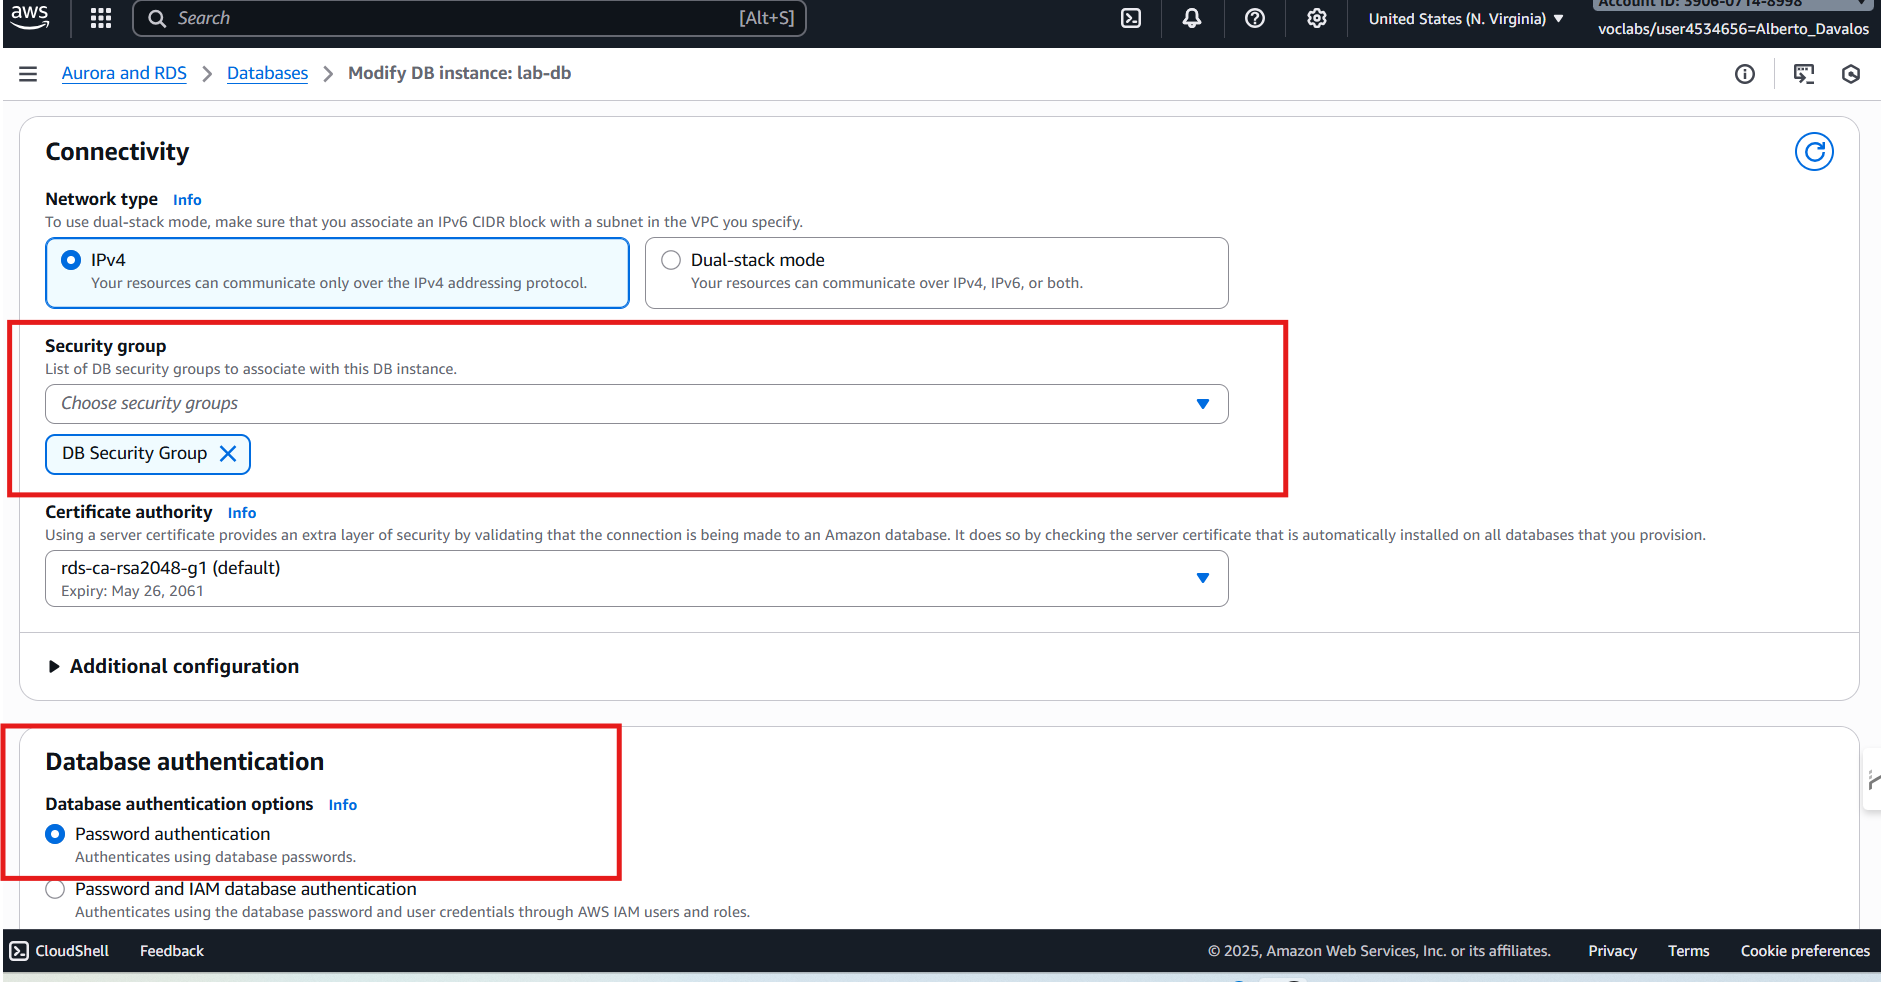Go to the Databases breadcrumb
This screenshot has width=1881, height=982.
tap(267, 74)
